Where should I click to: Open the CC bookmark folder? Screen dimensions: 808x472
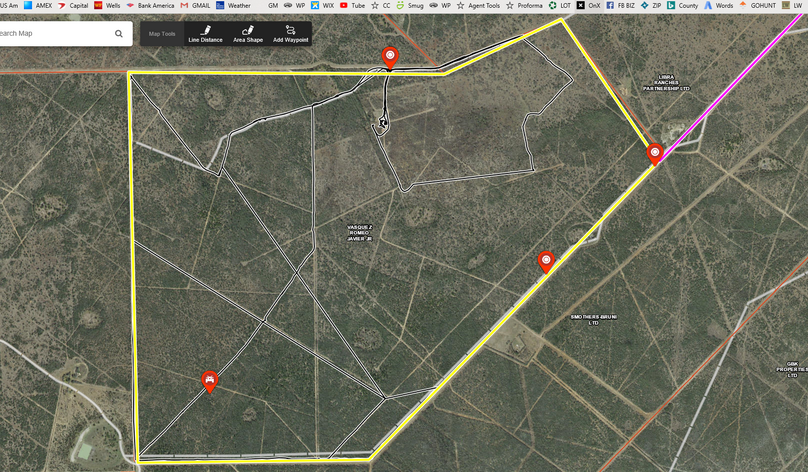(x=380, y=5)
